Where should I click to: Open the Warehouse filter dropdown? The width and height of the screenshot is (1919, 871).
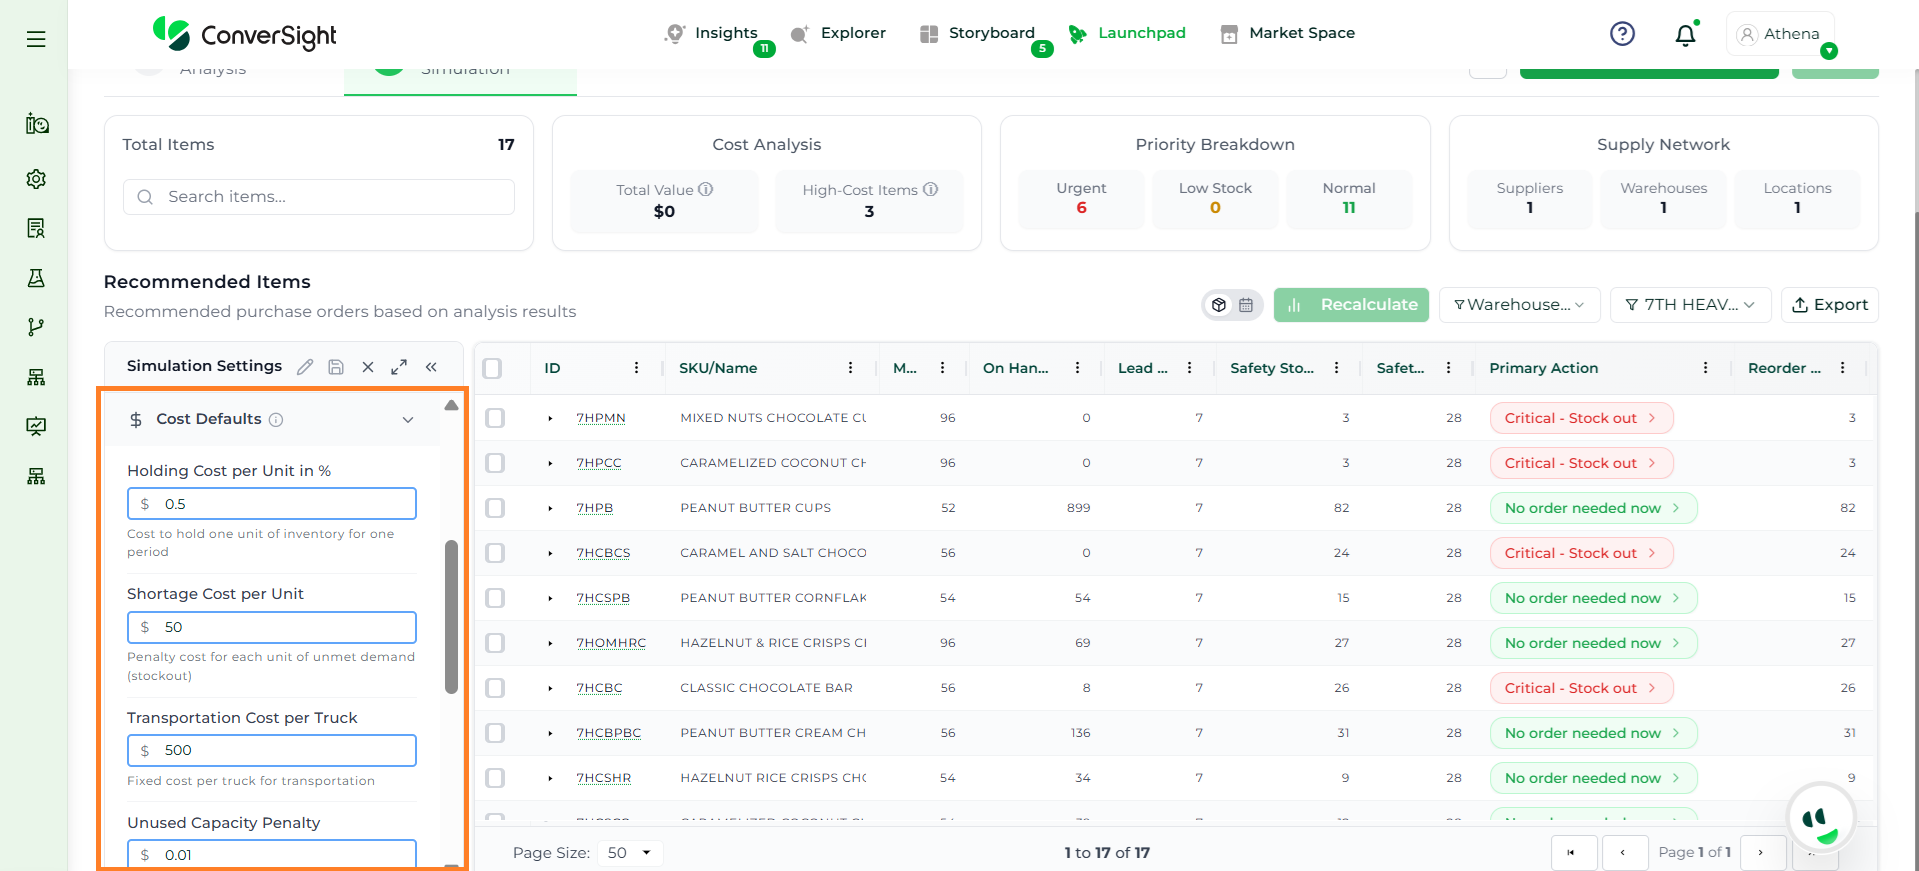click(x=1519, y=305)
